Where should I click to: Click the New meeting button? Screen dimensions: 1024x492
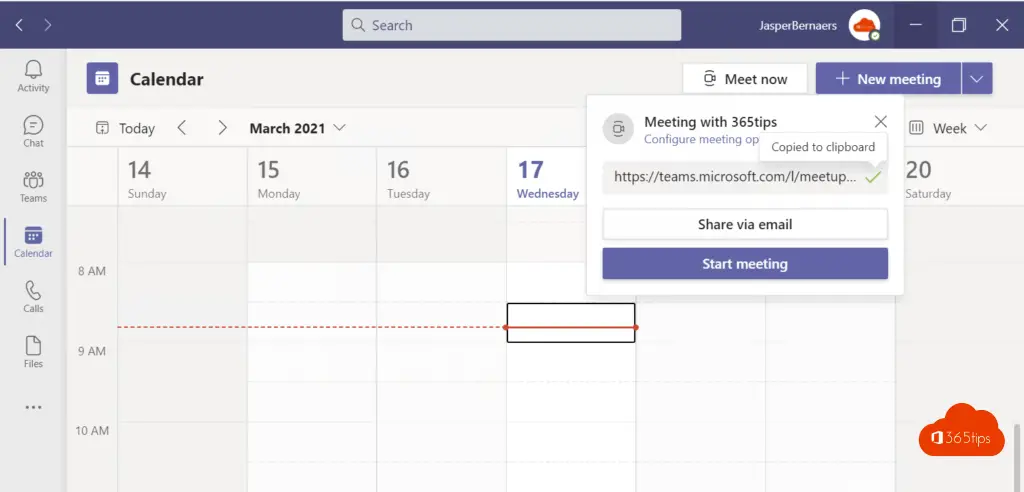point(888,79)
